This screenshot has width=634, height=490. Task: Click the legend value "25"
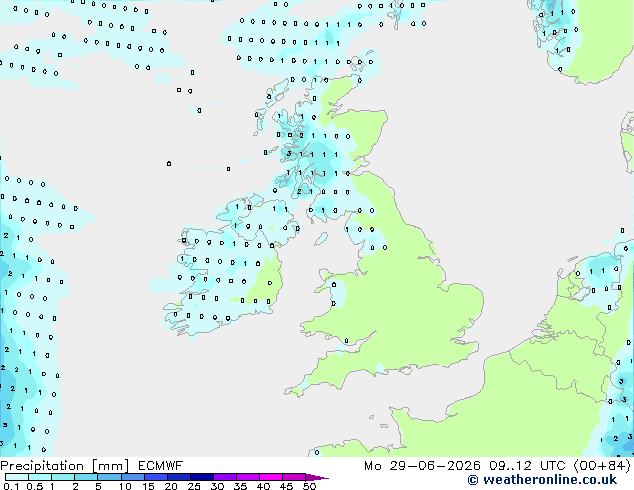tap(194, 486)
